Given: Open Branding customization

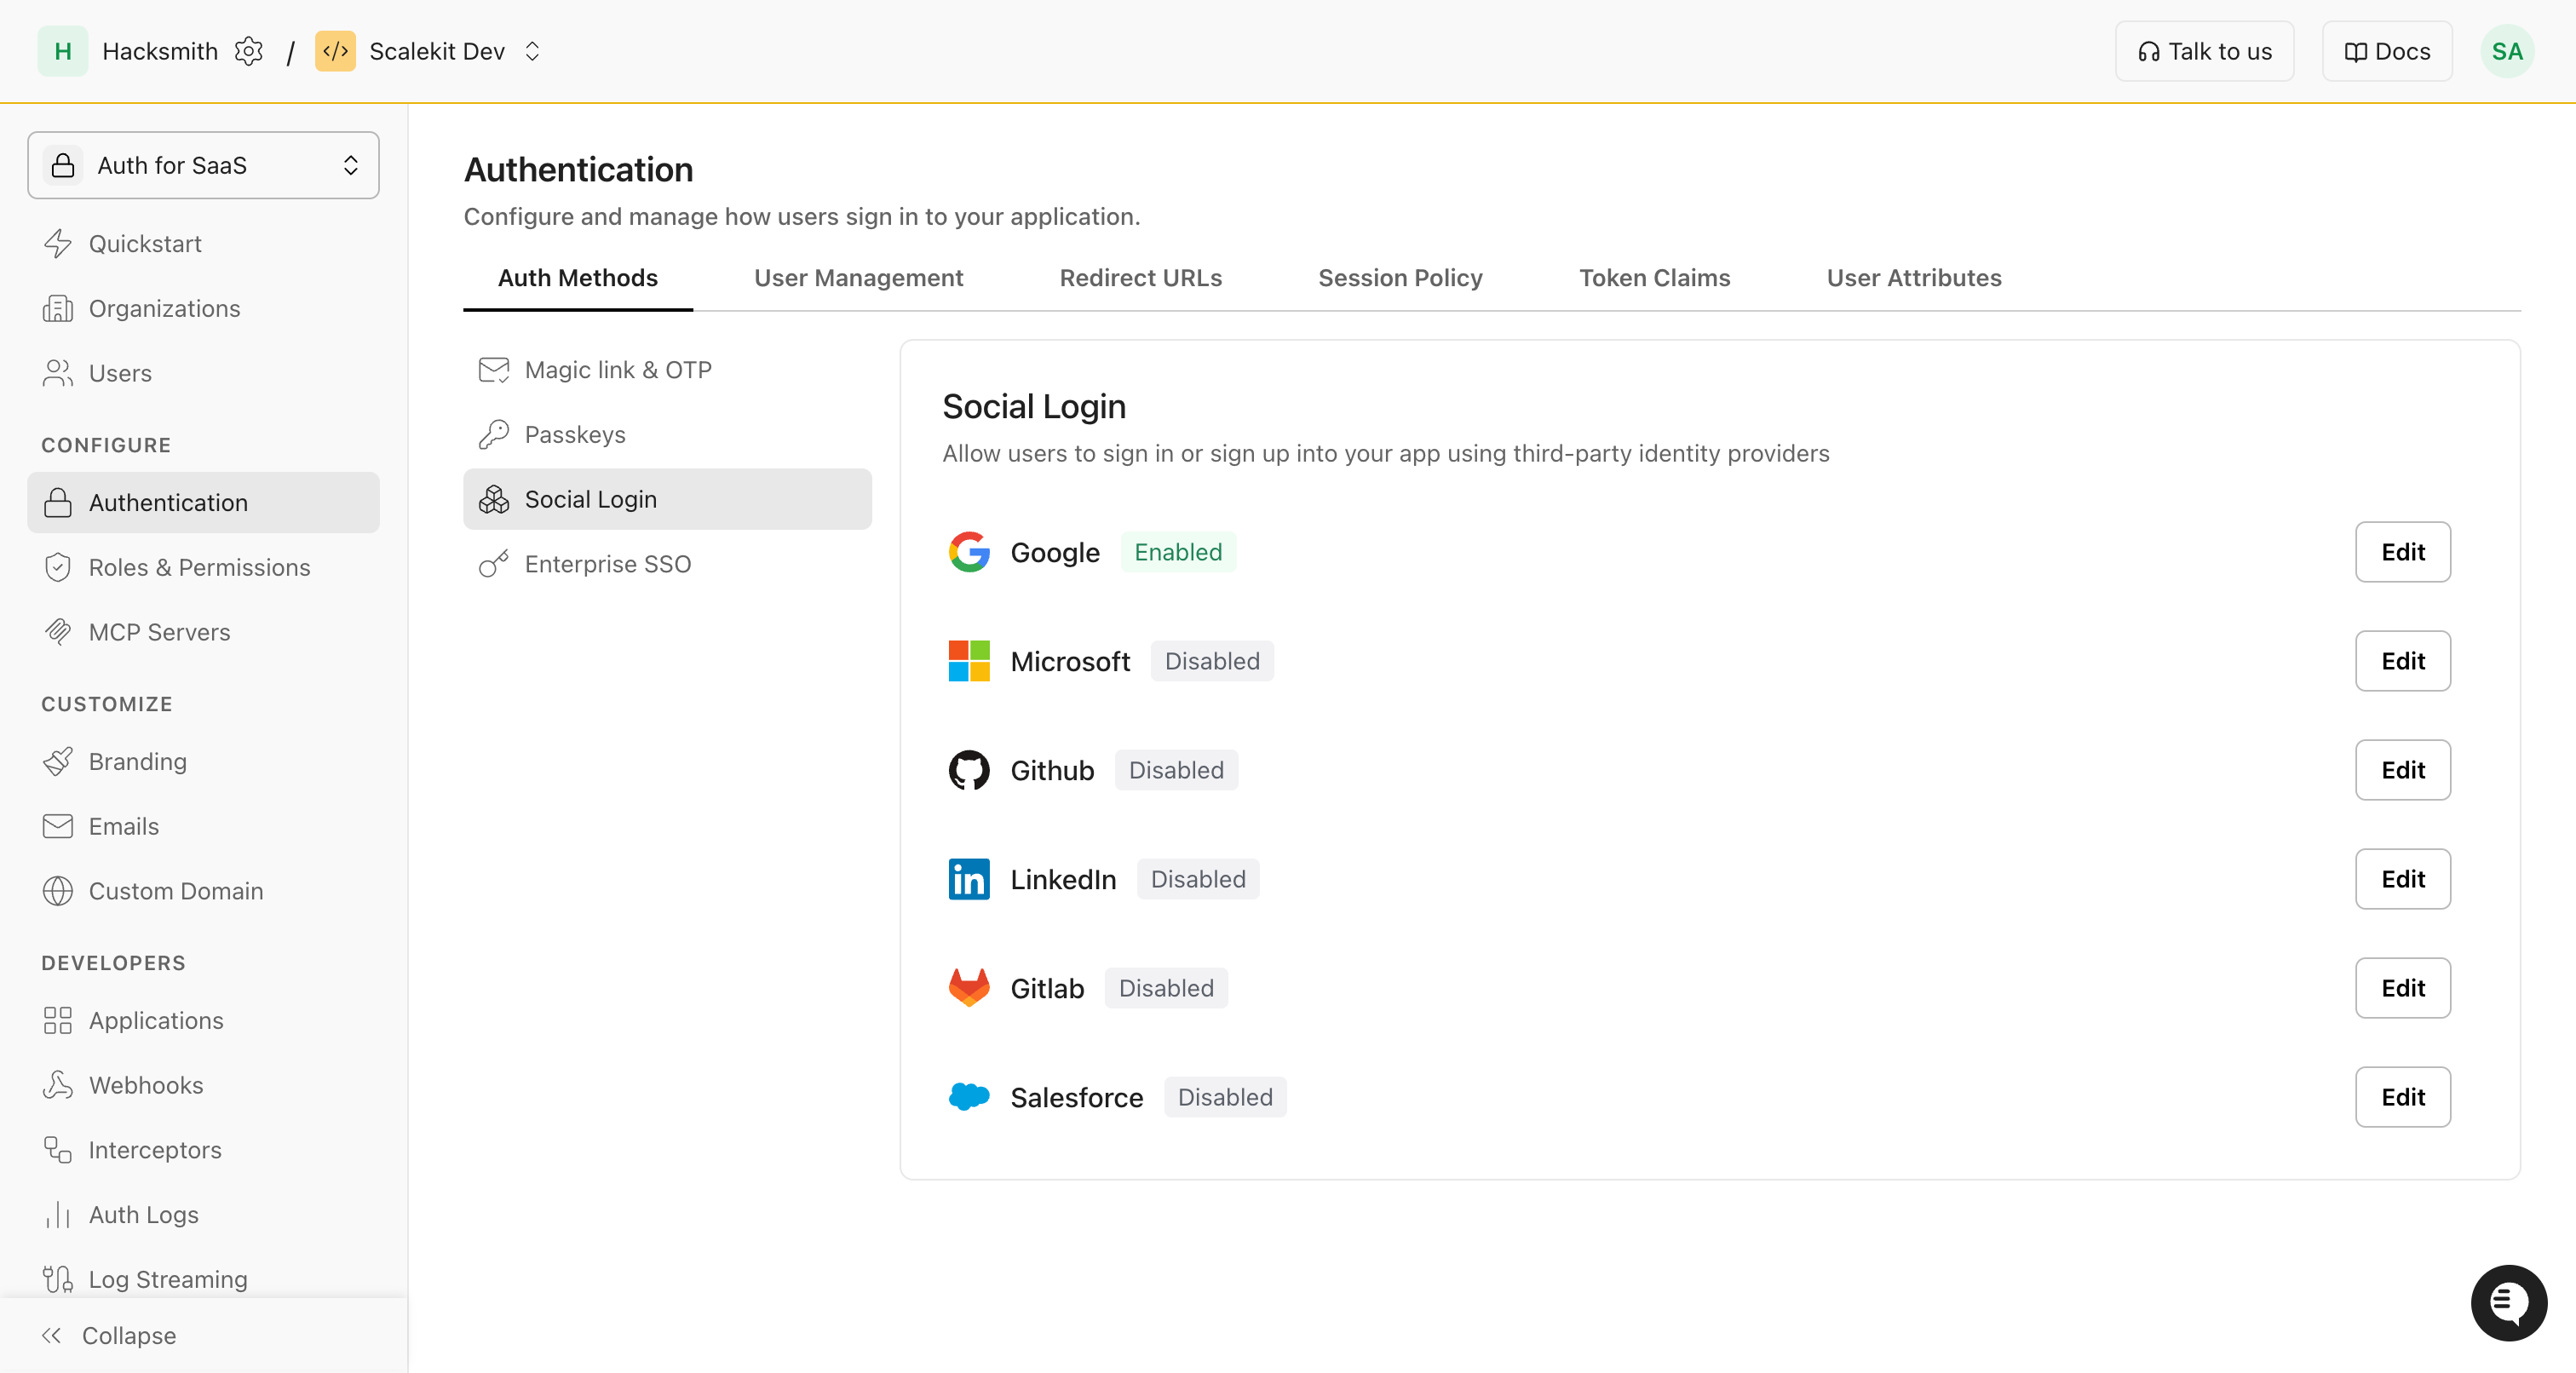Looking at the screenshot, I should [203, 761].
